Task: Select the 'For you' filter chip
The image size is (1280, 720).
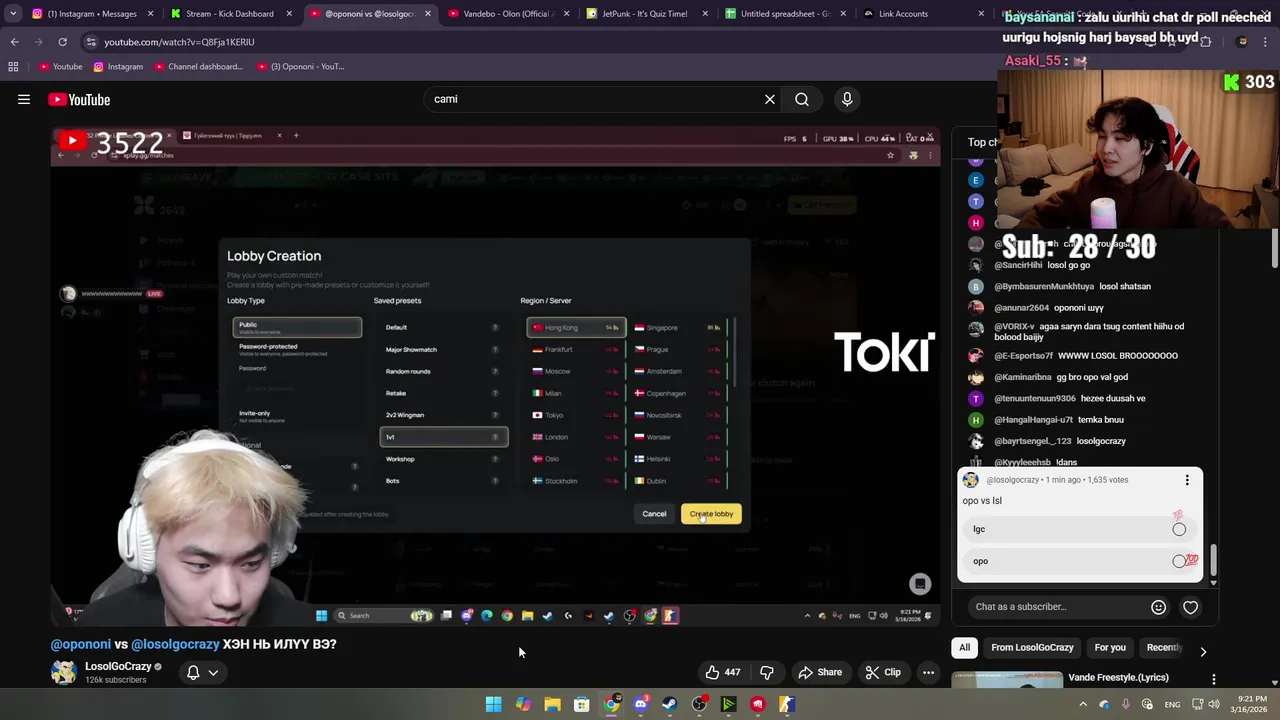Action: [x=1110, y=647]
